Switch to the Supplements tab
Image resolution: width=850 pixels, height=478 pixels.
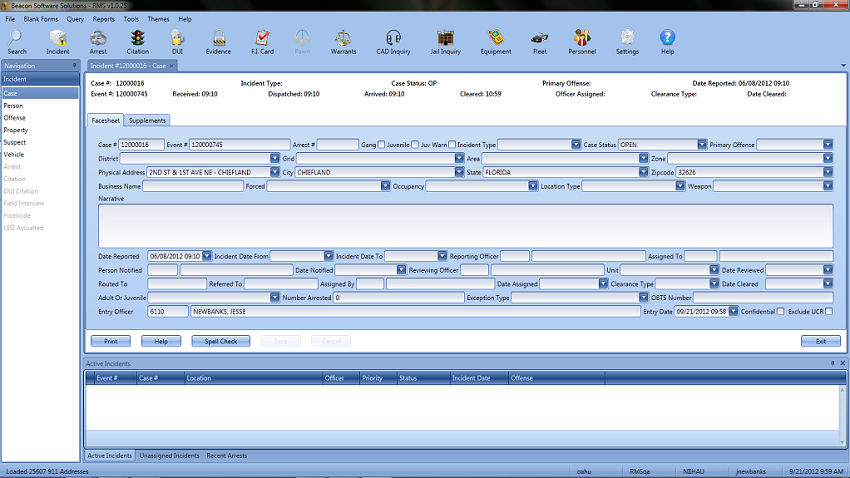point(148,120)
